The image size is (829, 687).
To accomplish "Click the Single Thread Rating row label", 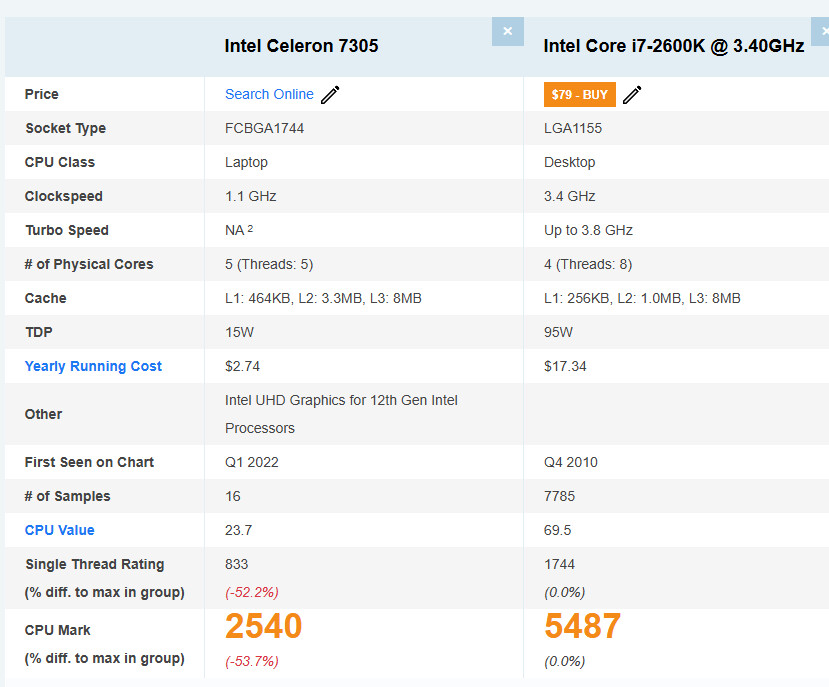I will point(94,564).
